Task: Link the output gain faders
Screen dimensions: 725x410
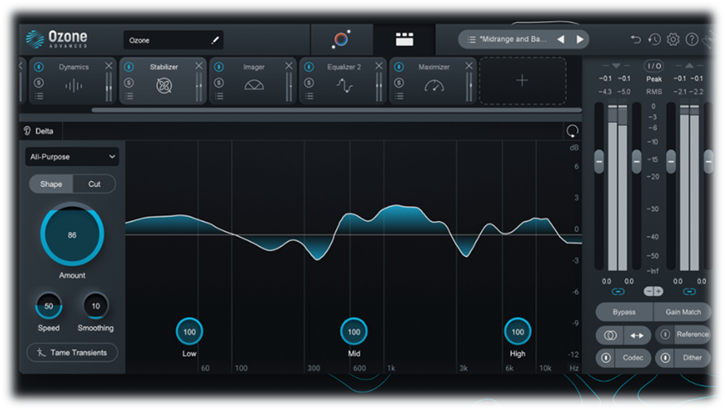Action: 689,292
